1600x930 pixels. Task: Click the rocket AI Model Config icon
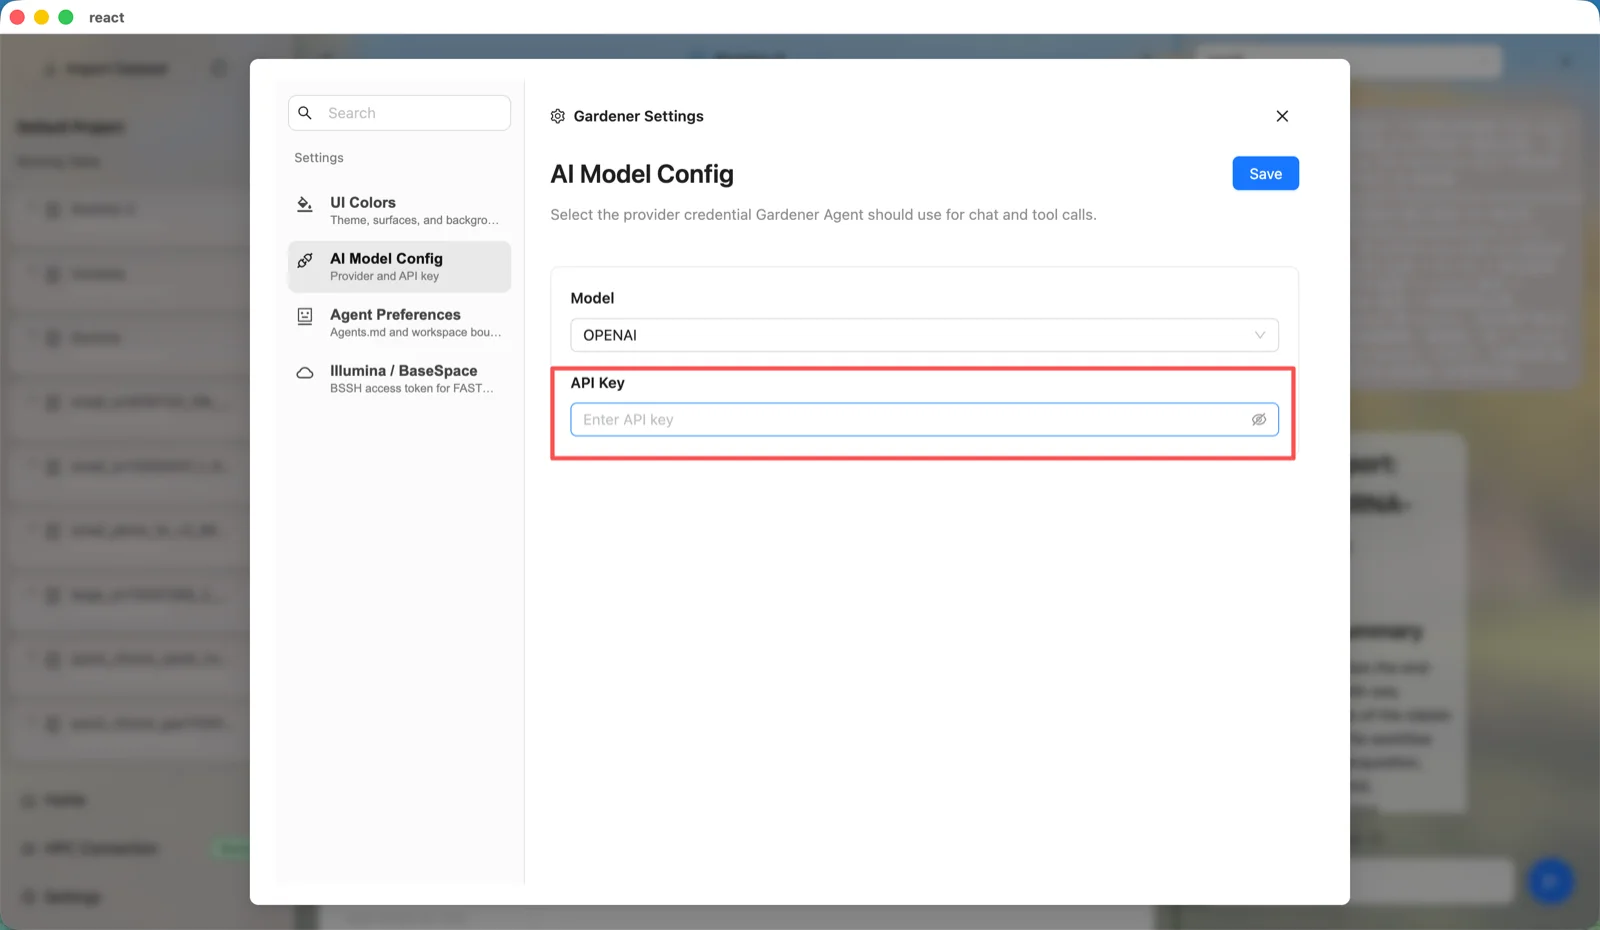pos(305,260)
